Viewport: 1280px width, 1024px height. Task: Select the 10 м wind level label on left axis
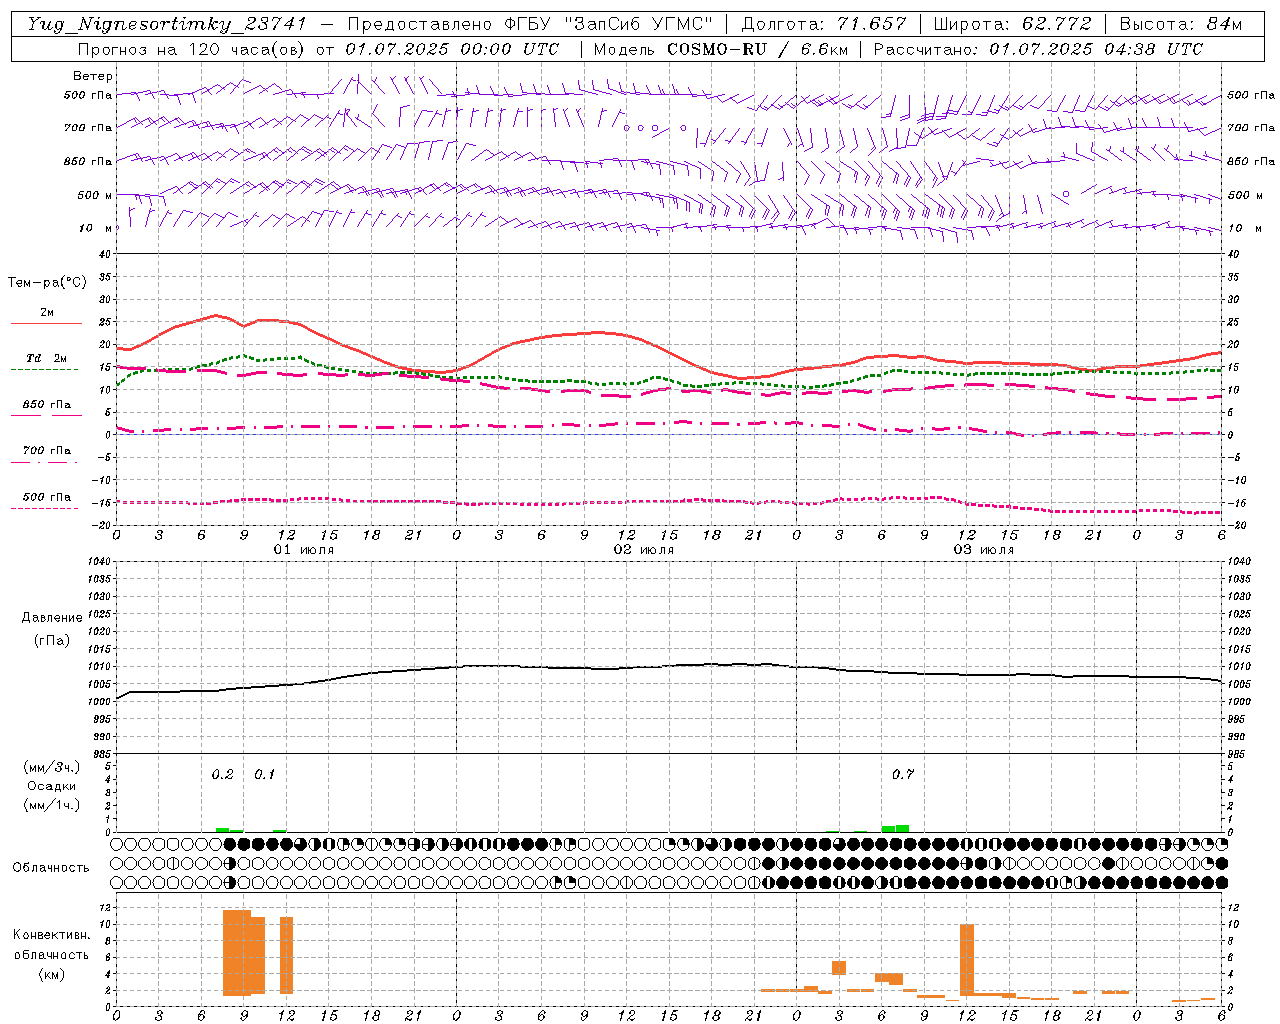click(x=94, y=228)
